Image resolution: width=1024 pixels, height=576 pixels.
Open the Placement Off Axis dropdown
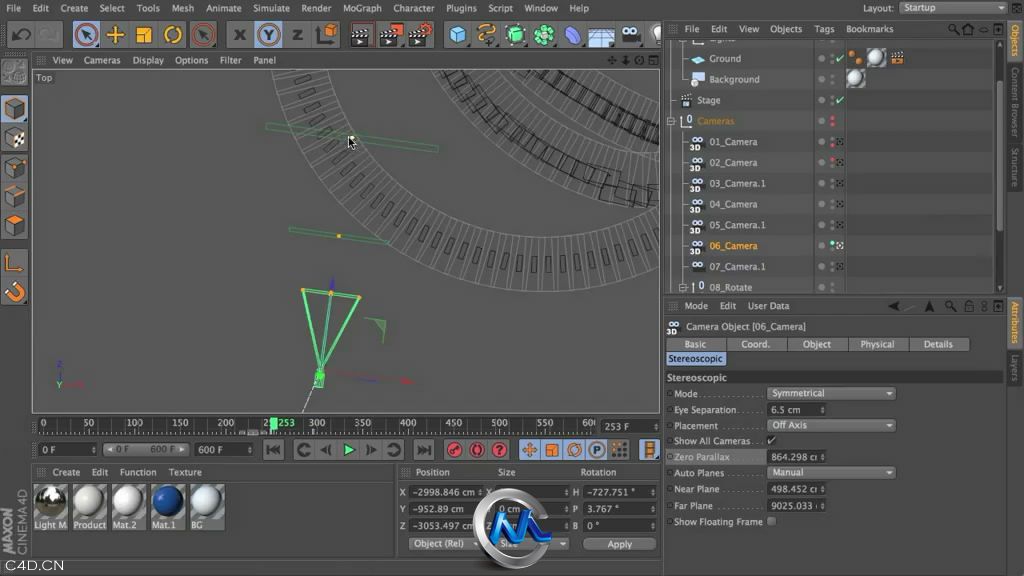pos(831,425)
